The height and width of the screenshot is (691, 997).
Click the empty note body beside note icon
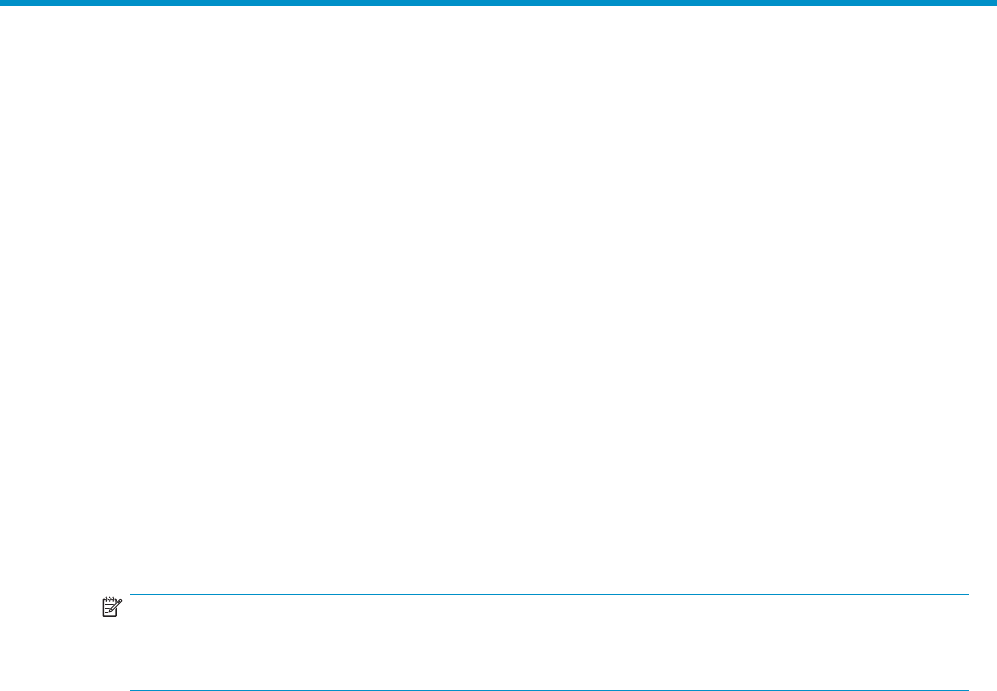click(549, 642)
